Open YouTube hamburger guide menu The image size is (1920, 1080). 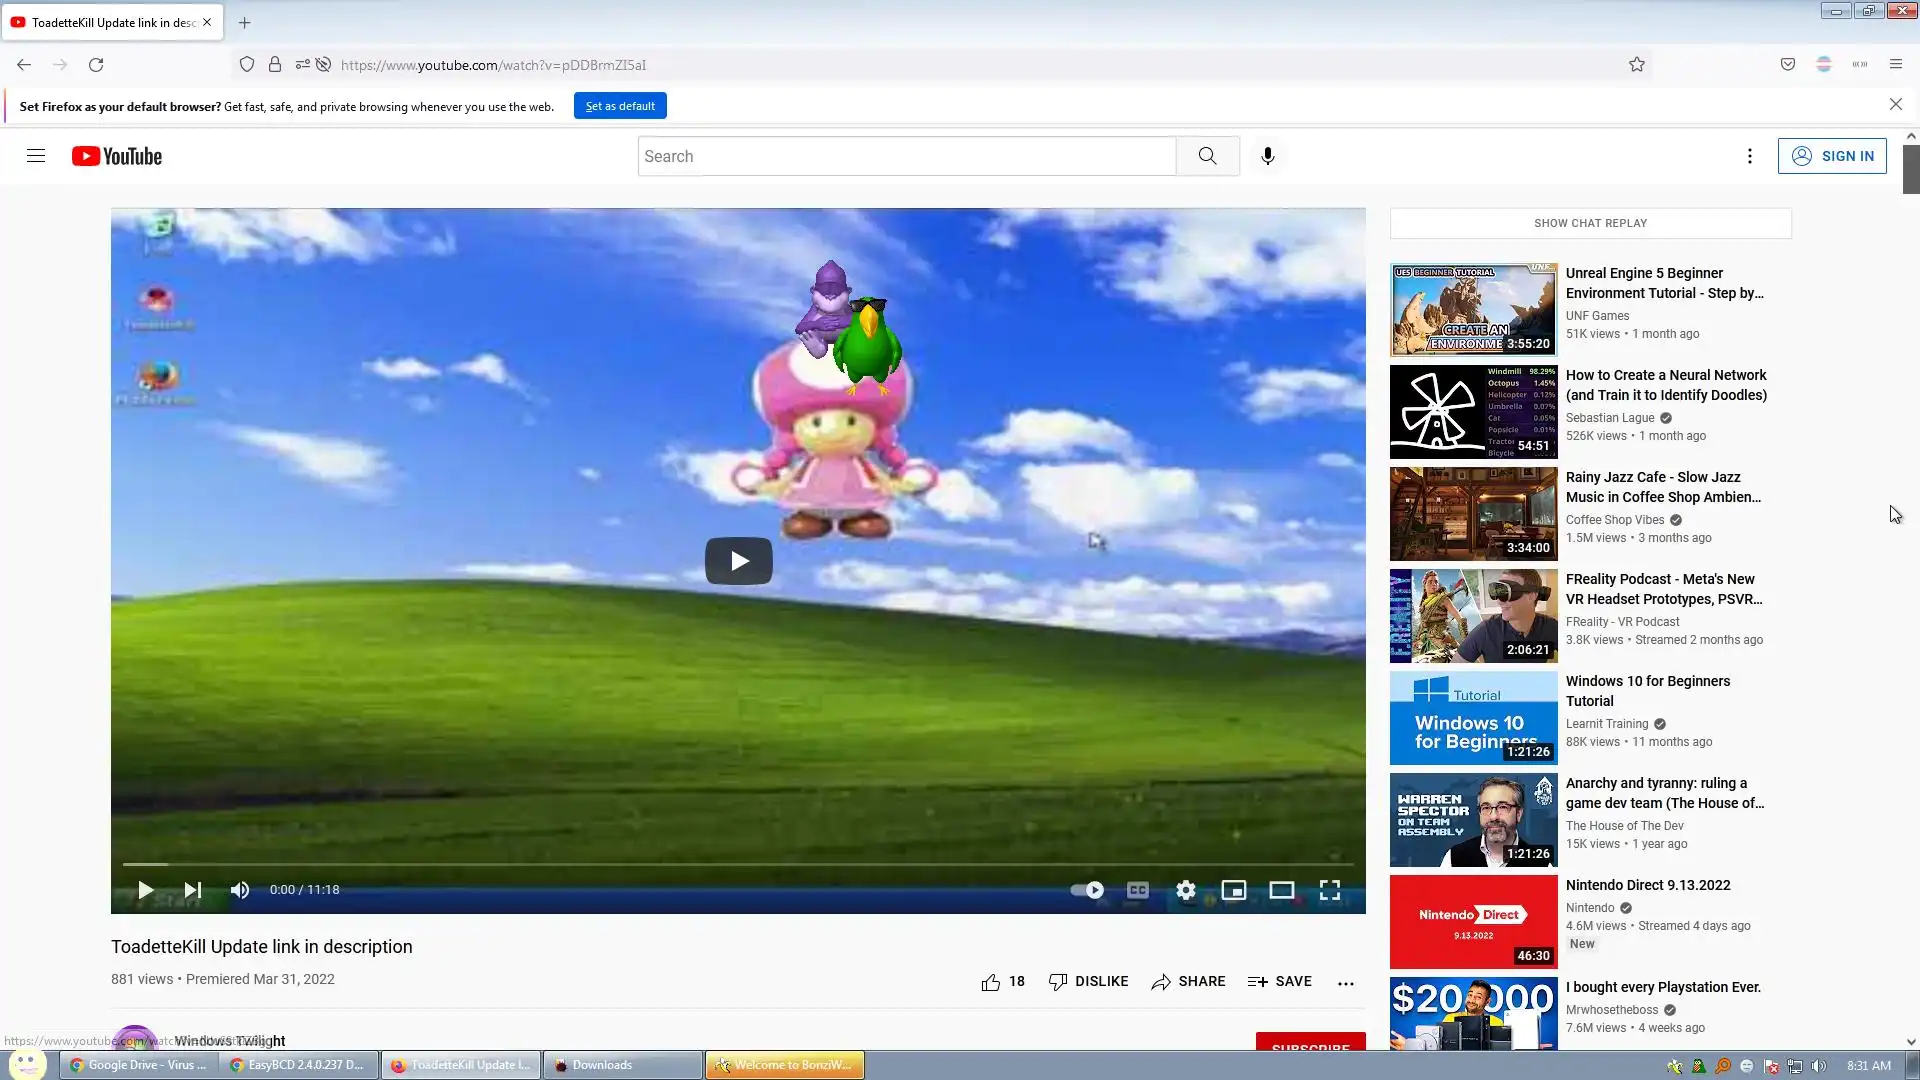tap(36, 156)
